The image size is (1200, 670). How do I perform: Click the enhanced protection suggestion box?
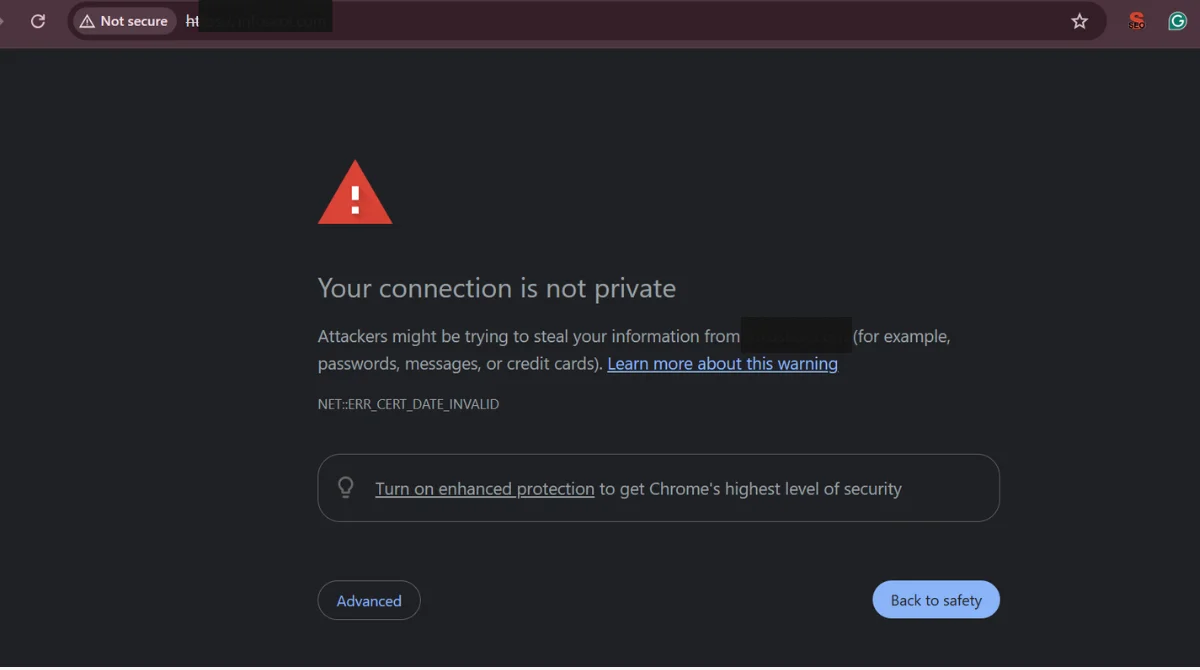[x=658, y=487]
